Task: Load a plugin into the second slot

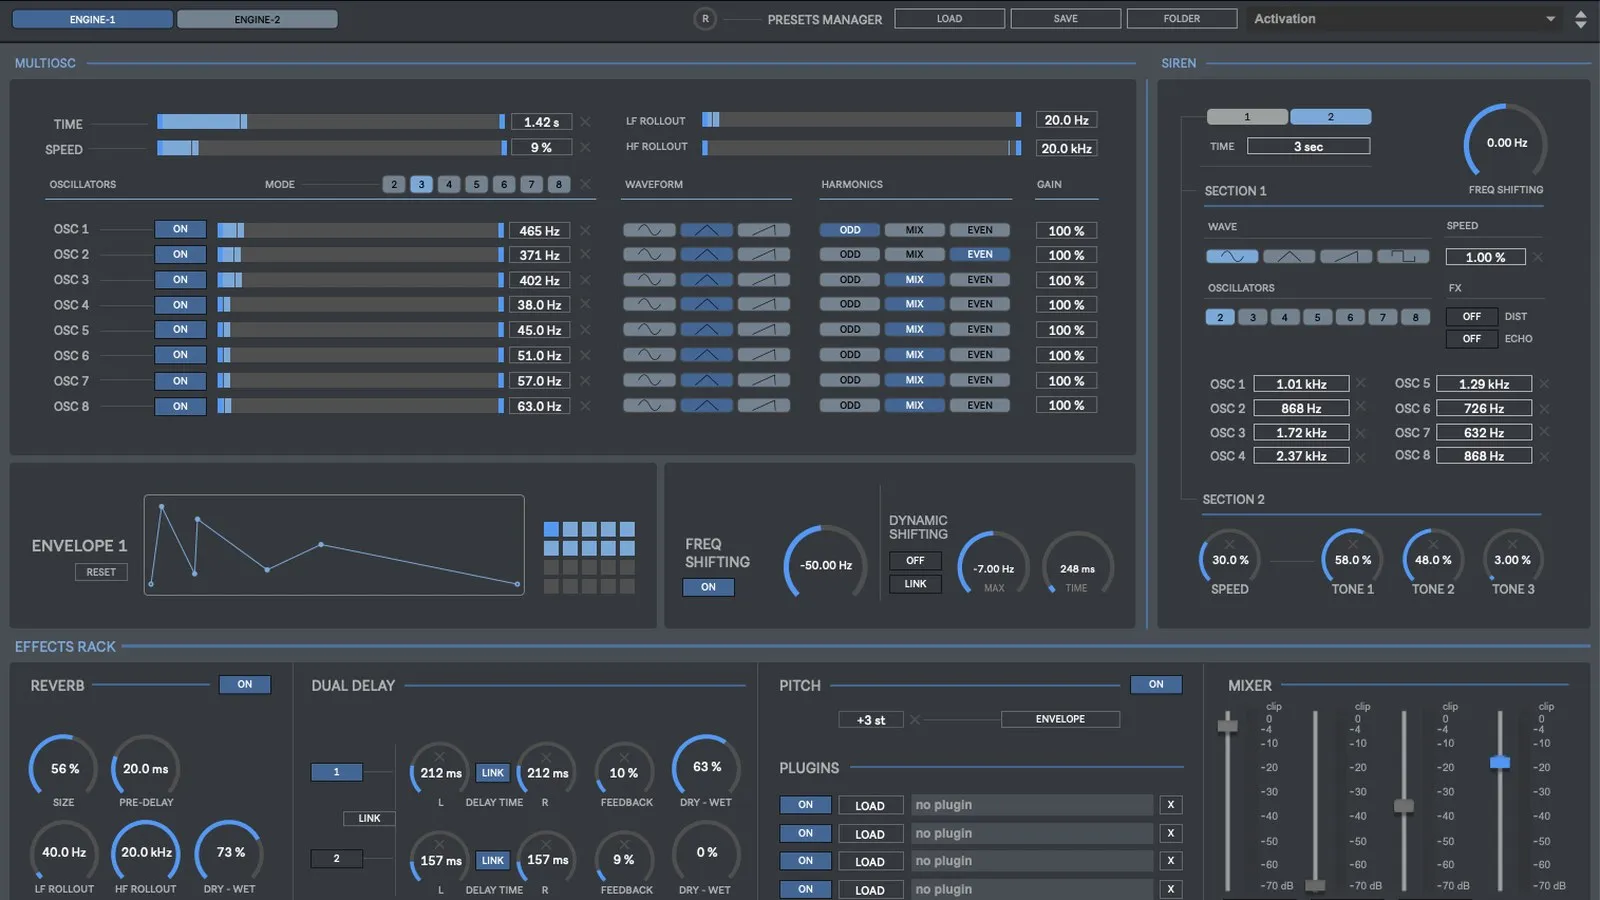Action: click(x=870, y=834)
